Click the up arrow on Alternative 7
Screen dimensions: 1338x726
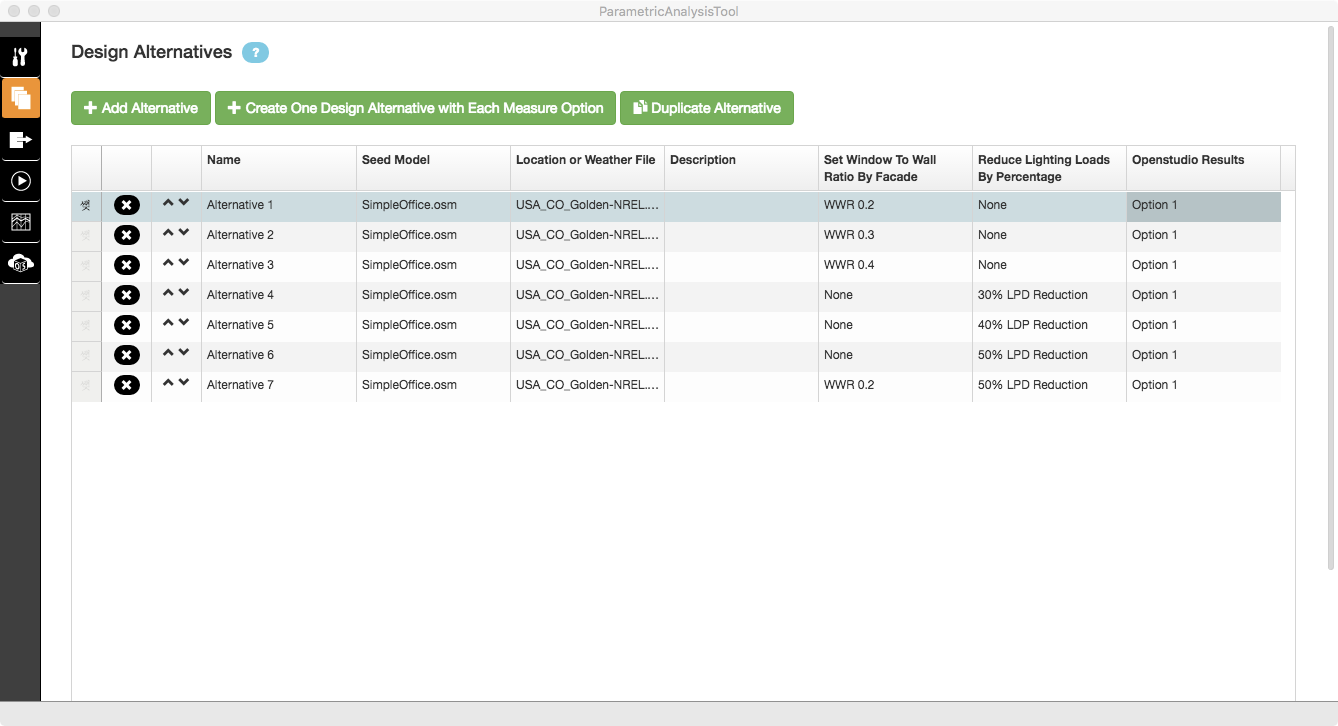[x=168, y=383]
